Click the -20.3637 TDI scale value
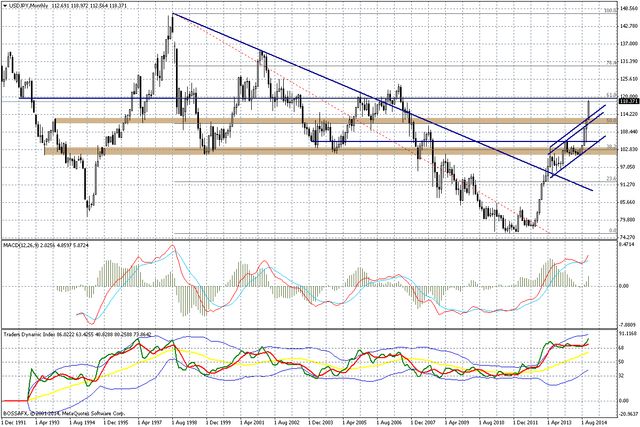 click(629, 414)
